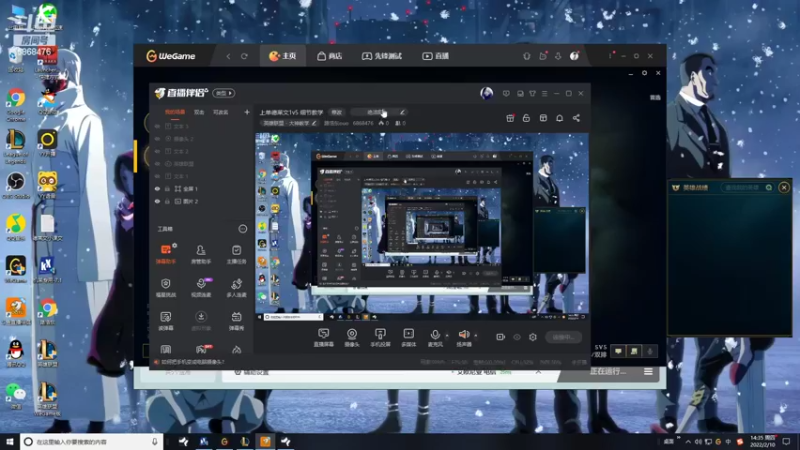This screenshot has height=450, width=800.
Task: Click WeGame refresh icon
Action: pos(244,56)
